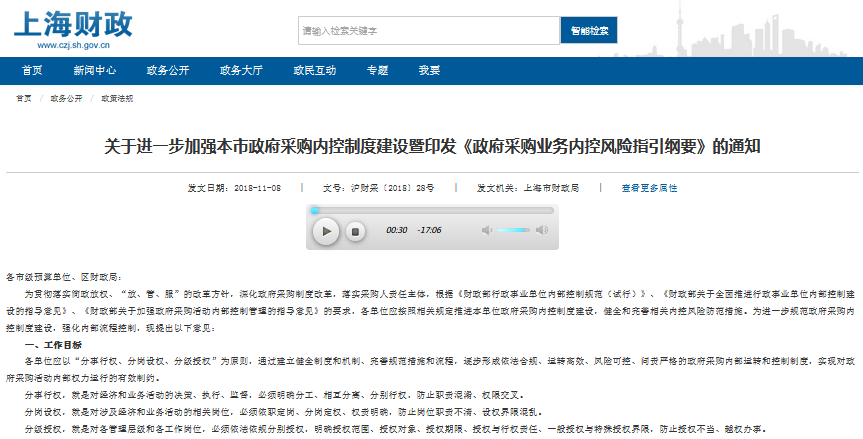The height and width of the screenshot is (439, 863).
Task: Stop the audio playback
Action: click(354, 231)
